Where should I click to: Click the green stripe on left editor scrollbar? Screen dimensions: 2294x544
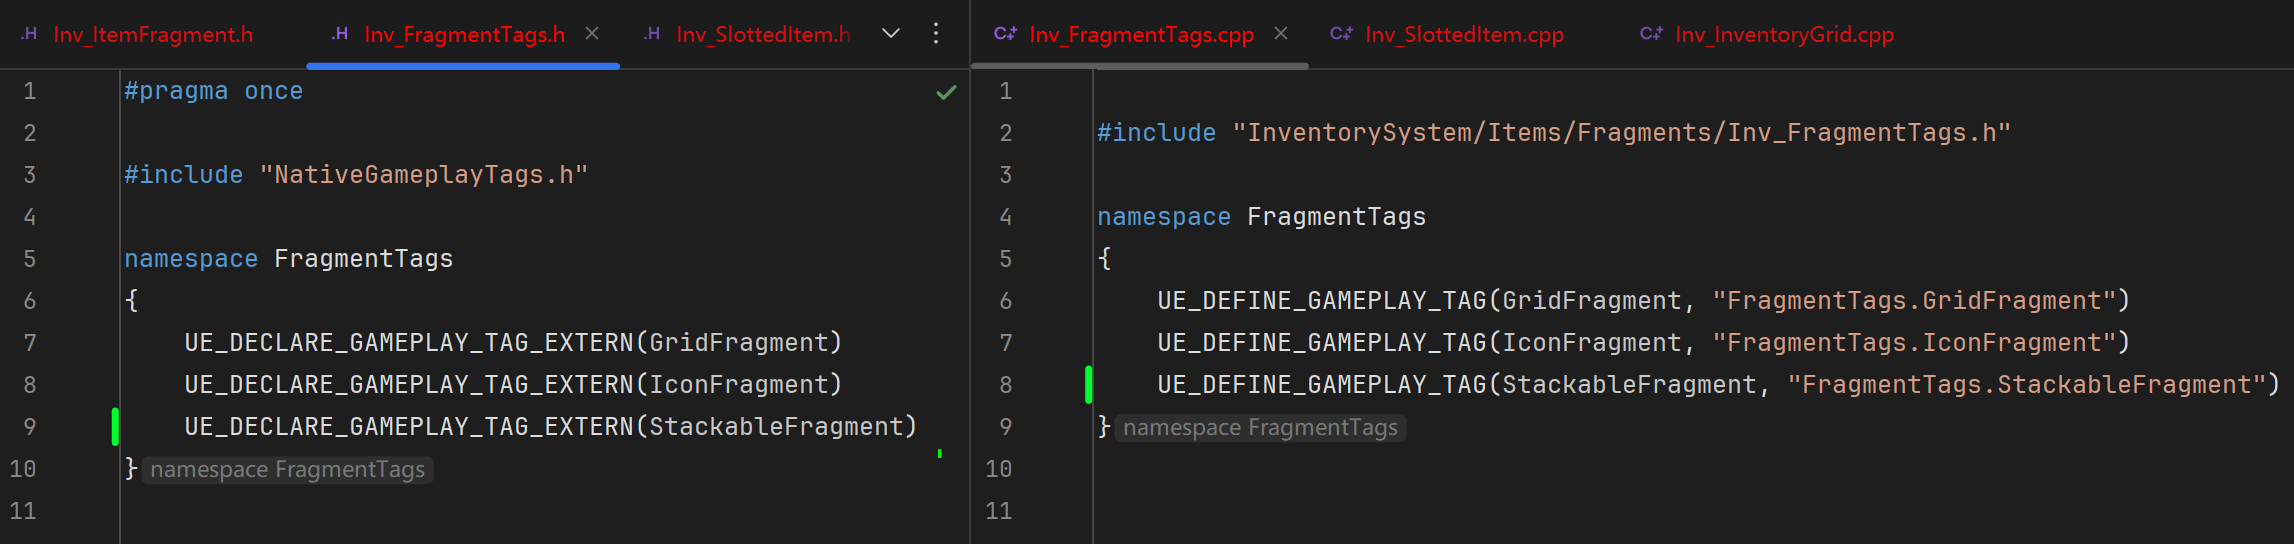(x=940, y=454)
